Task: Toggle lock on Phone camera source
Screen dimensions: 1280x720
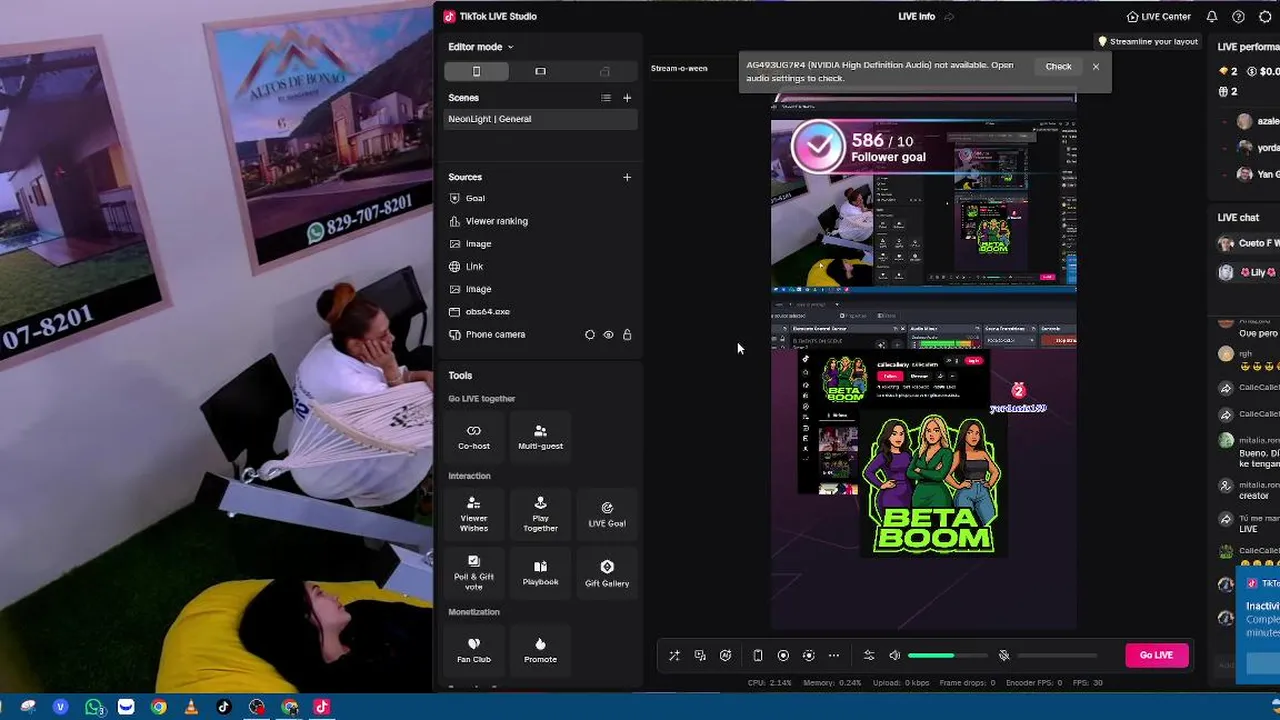Action: click(x=627, y=335)
